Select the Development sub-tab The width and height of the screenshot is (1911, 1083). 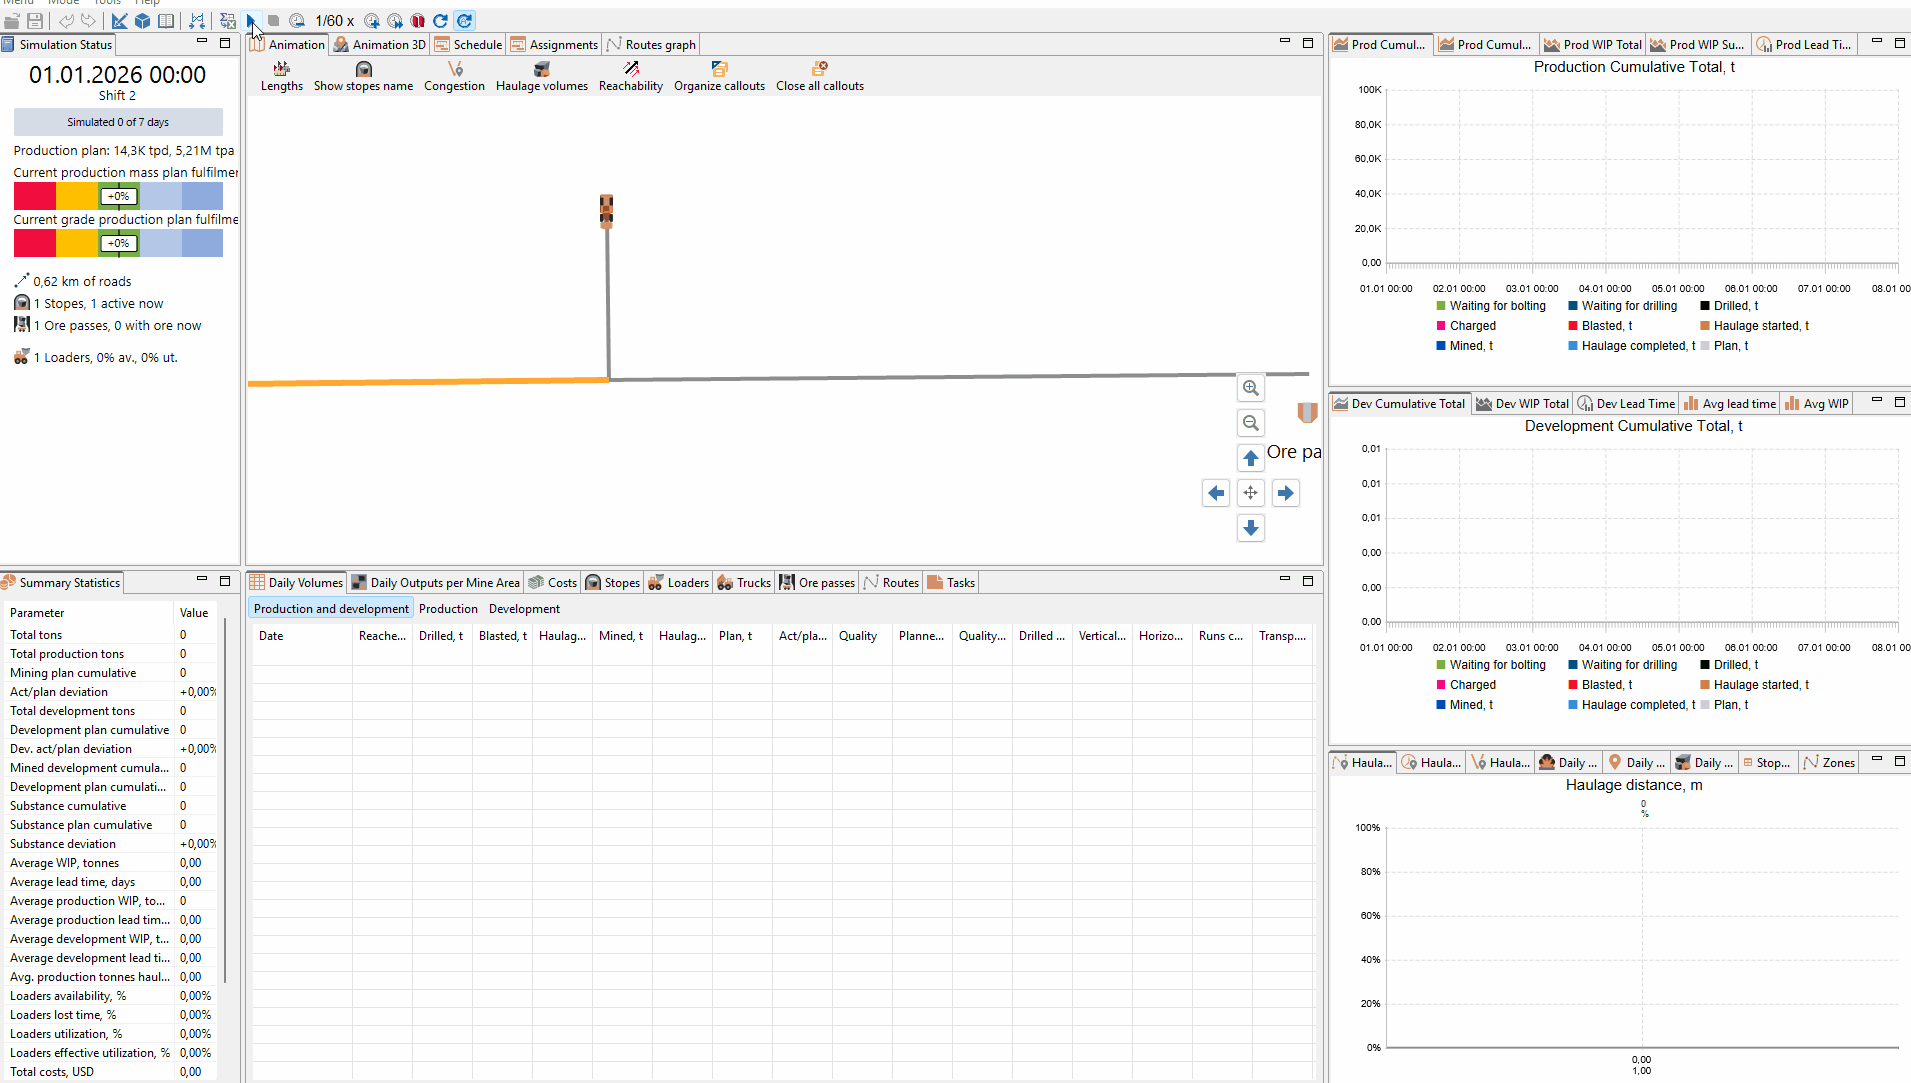524,608
